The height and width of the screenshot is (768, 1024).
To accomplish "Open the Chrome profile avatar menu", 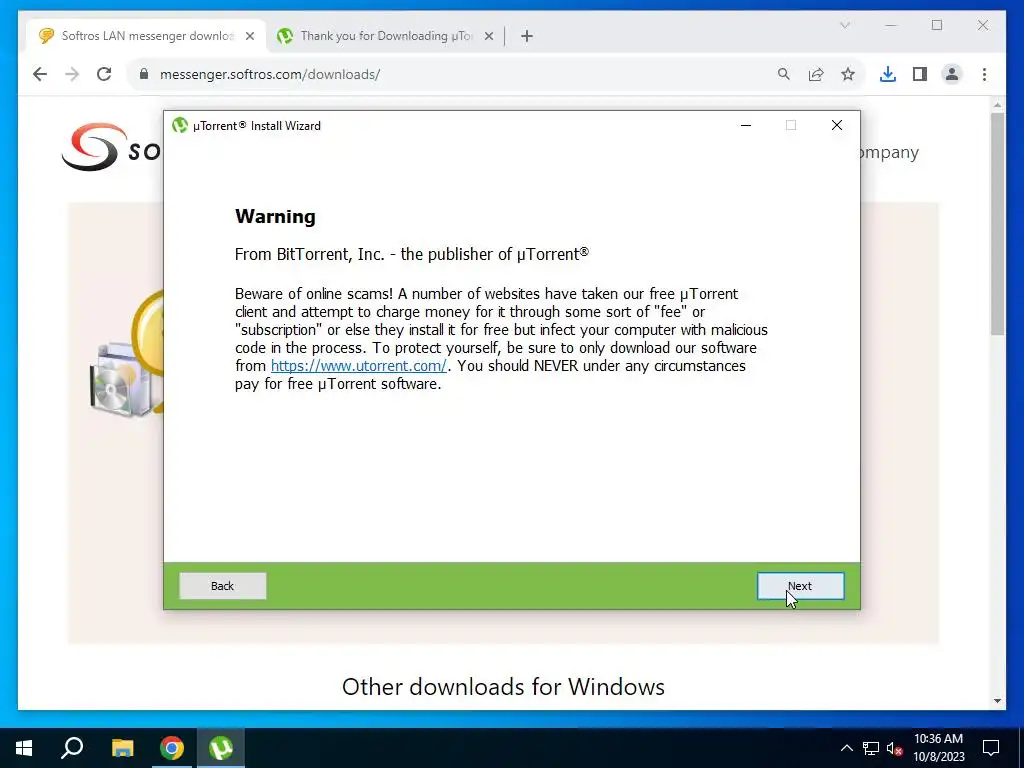I will coord(952,74).
